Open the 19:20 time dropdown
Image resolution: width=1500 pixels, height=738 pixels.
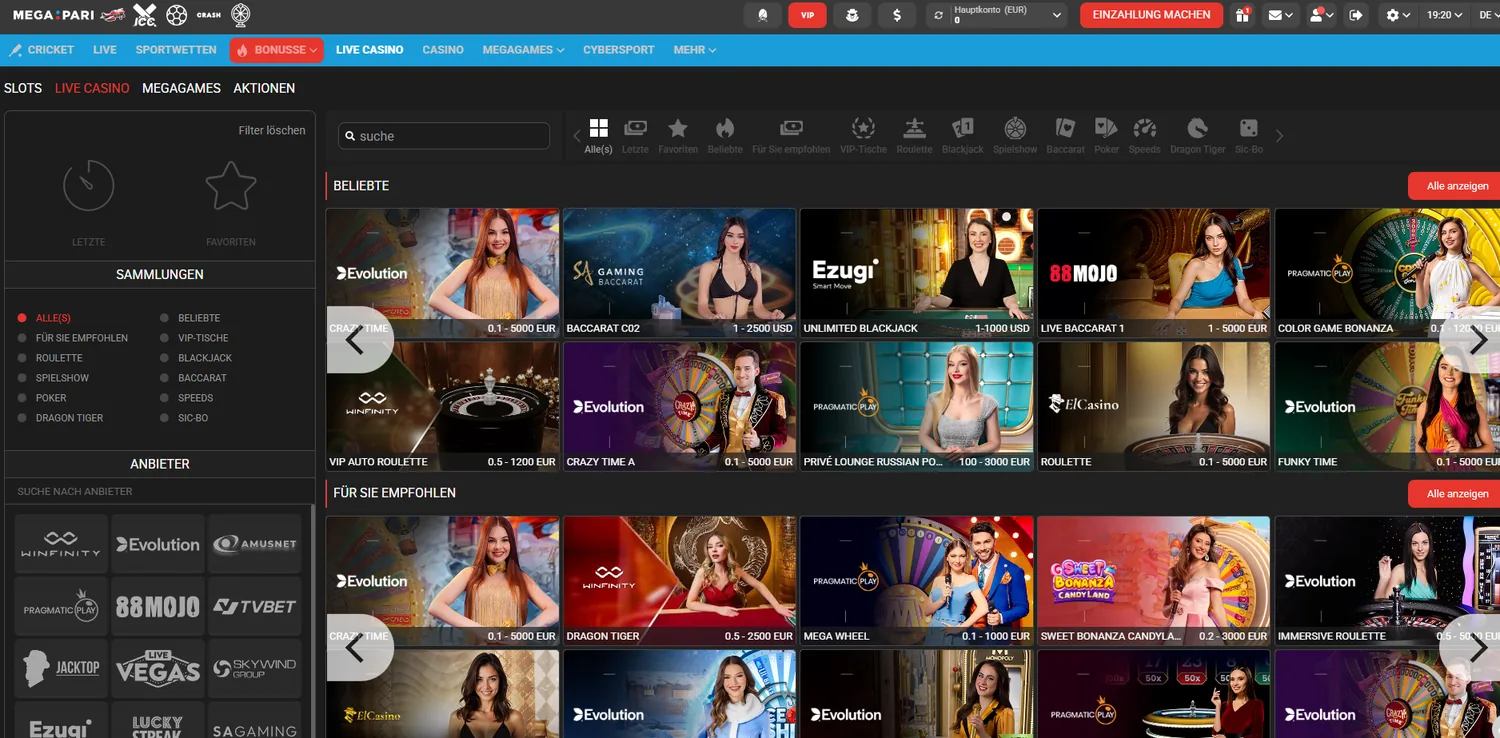pyautogui.click(x=1445, y=15)
